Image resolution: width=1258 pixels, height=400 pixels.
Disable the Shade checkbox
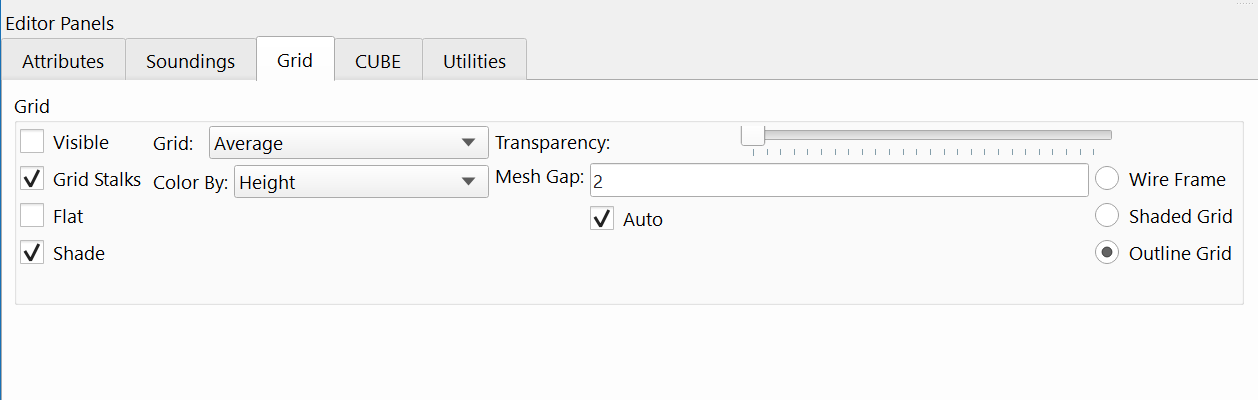pyautogui.click(x=33, y=253)
